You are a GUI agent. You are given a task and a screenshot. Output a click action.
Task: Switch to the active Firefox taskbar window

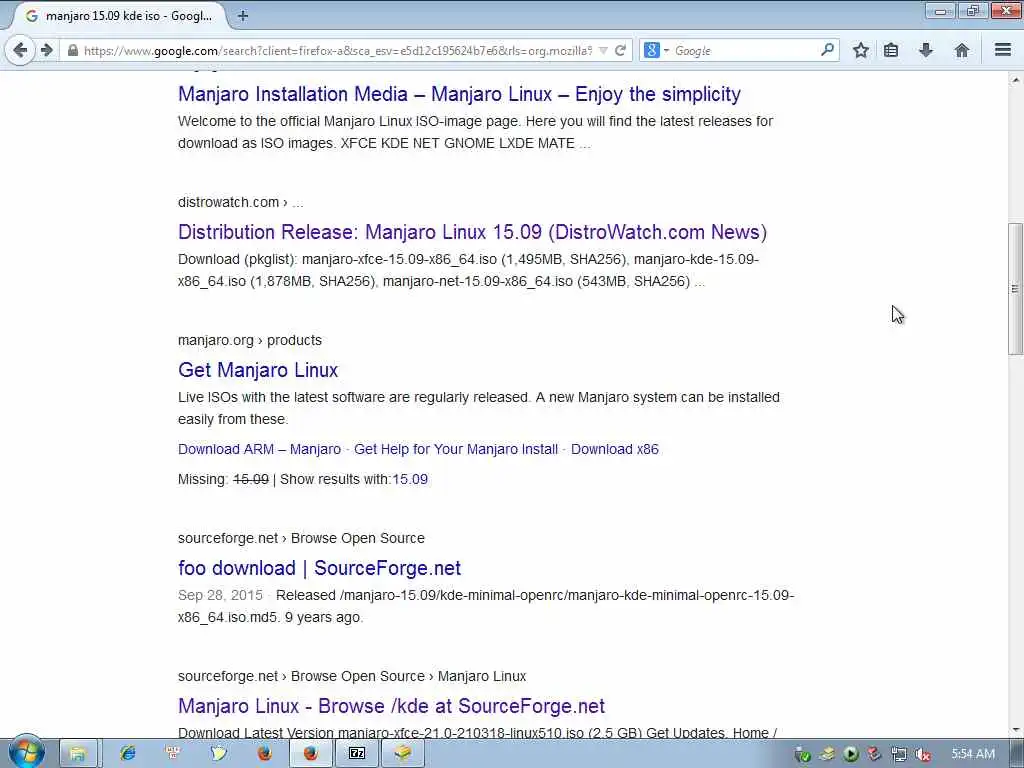tap(310, 754)
